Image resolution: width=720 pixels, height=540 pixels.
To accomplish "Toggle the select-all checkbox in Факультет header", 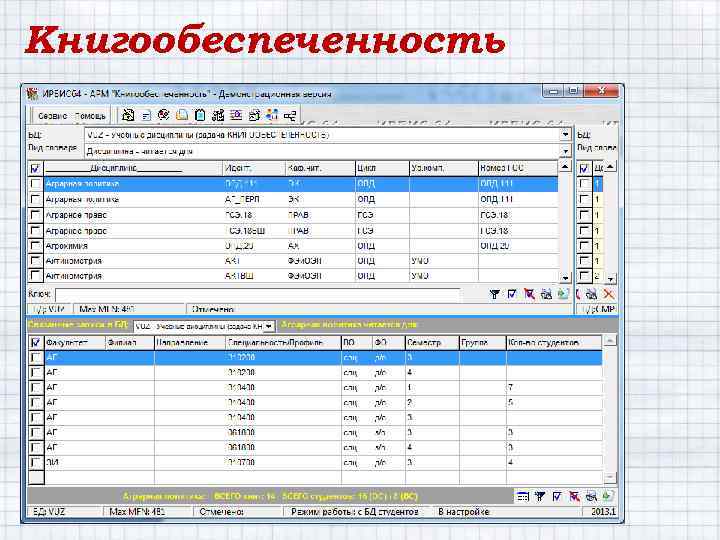I will tap(36, 343).
